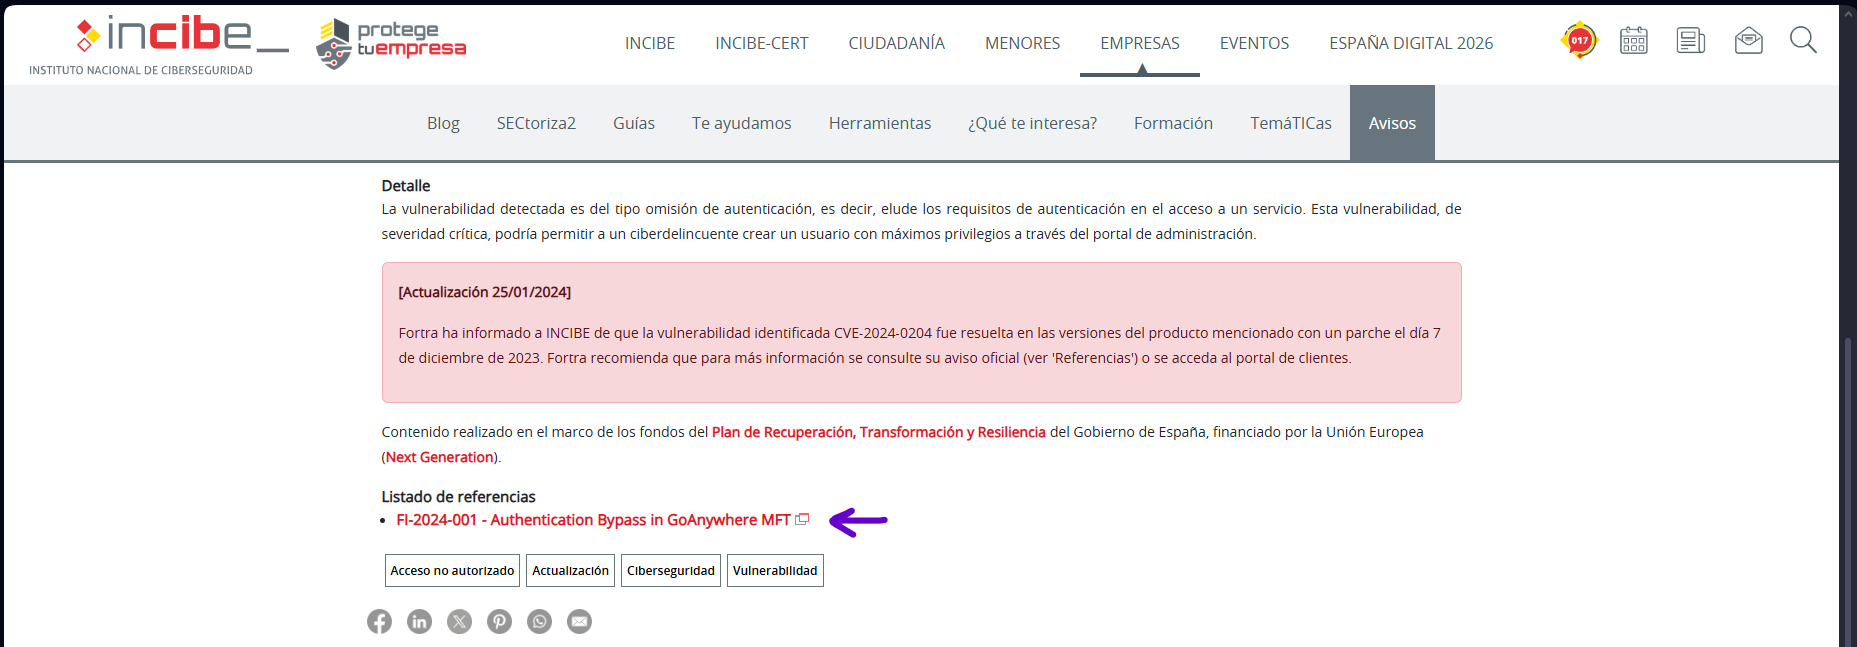1857x647 pixels.
Task: Select the Avisos submenu tab
Action: tap(1392, 123)
